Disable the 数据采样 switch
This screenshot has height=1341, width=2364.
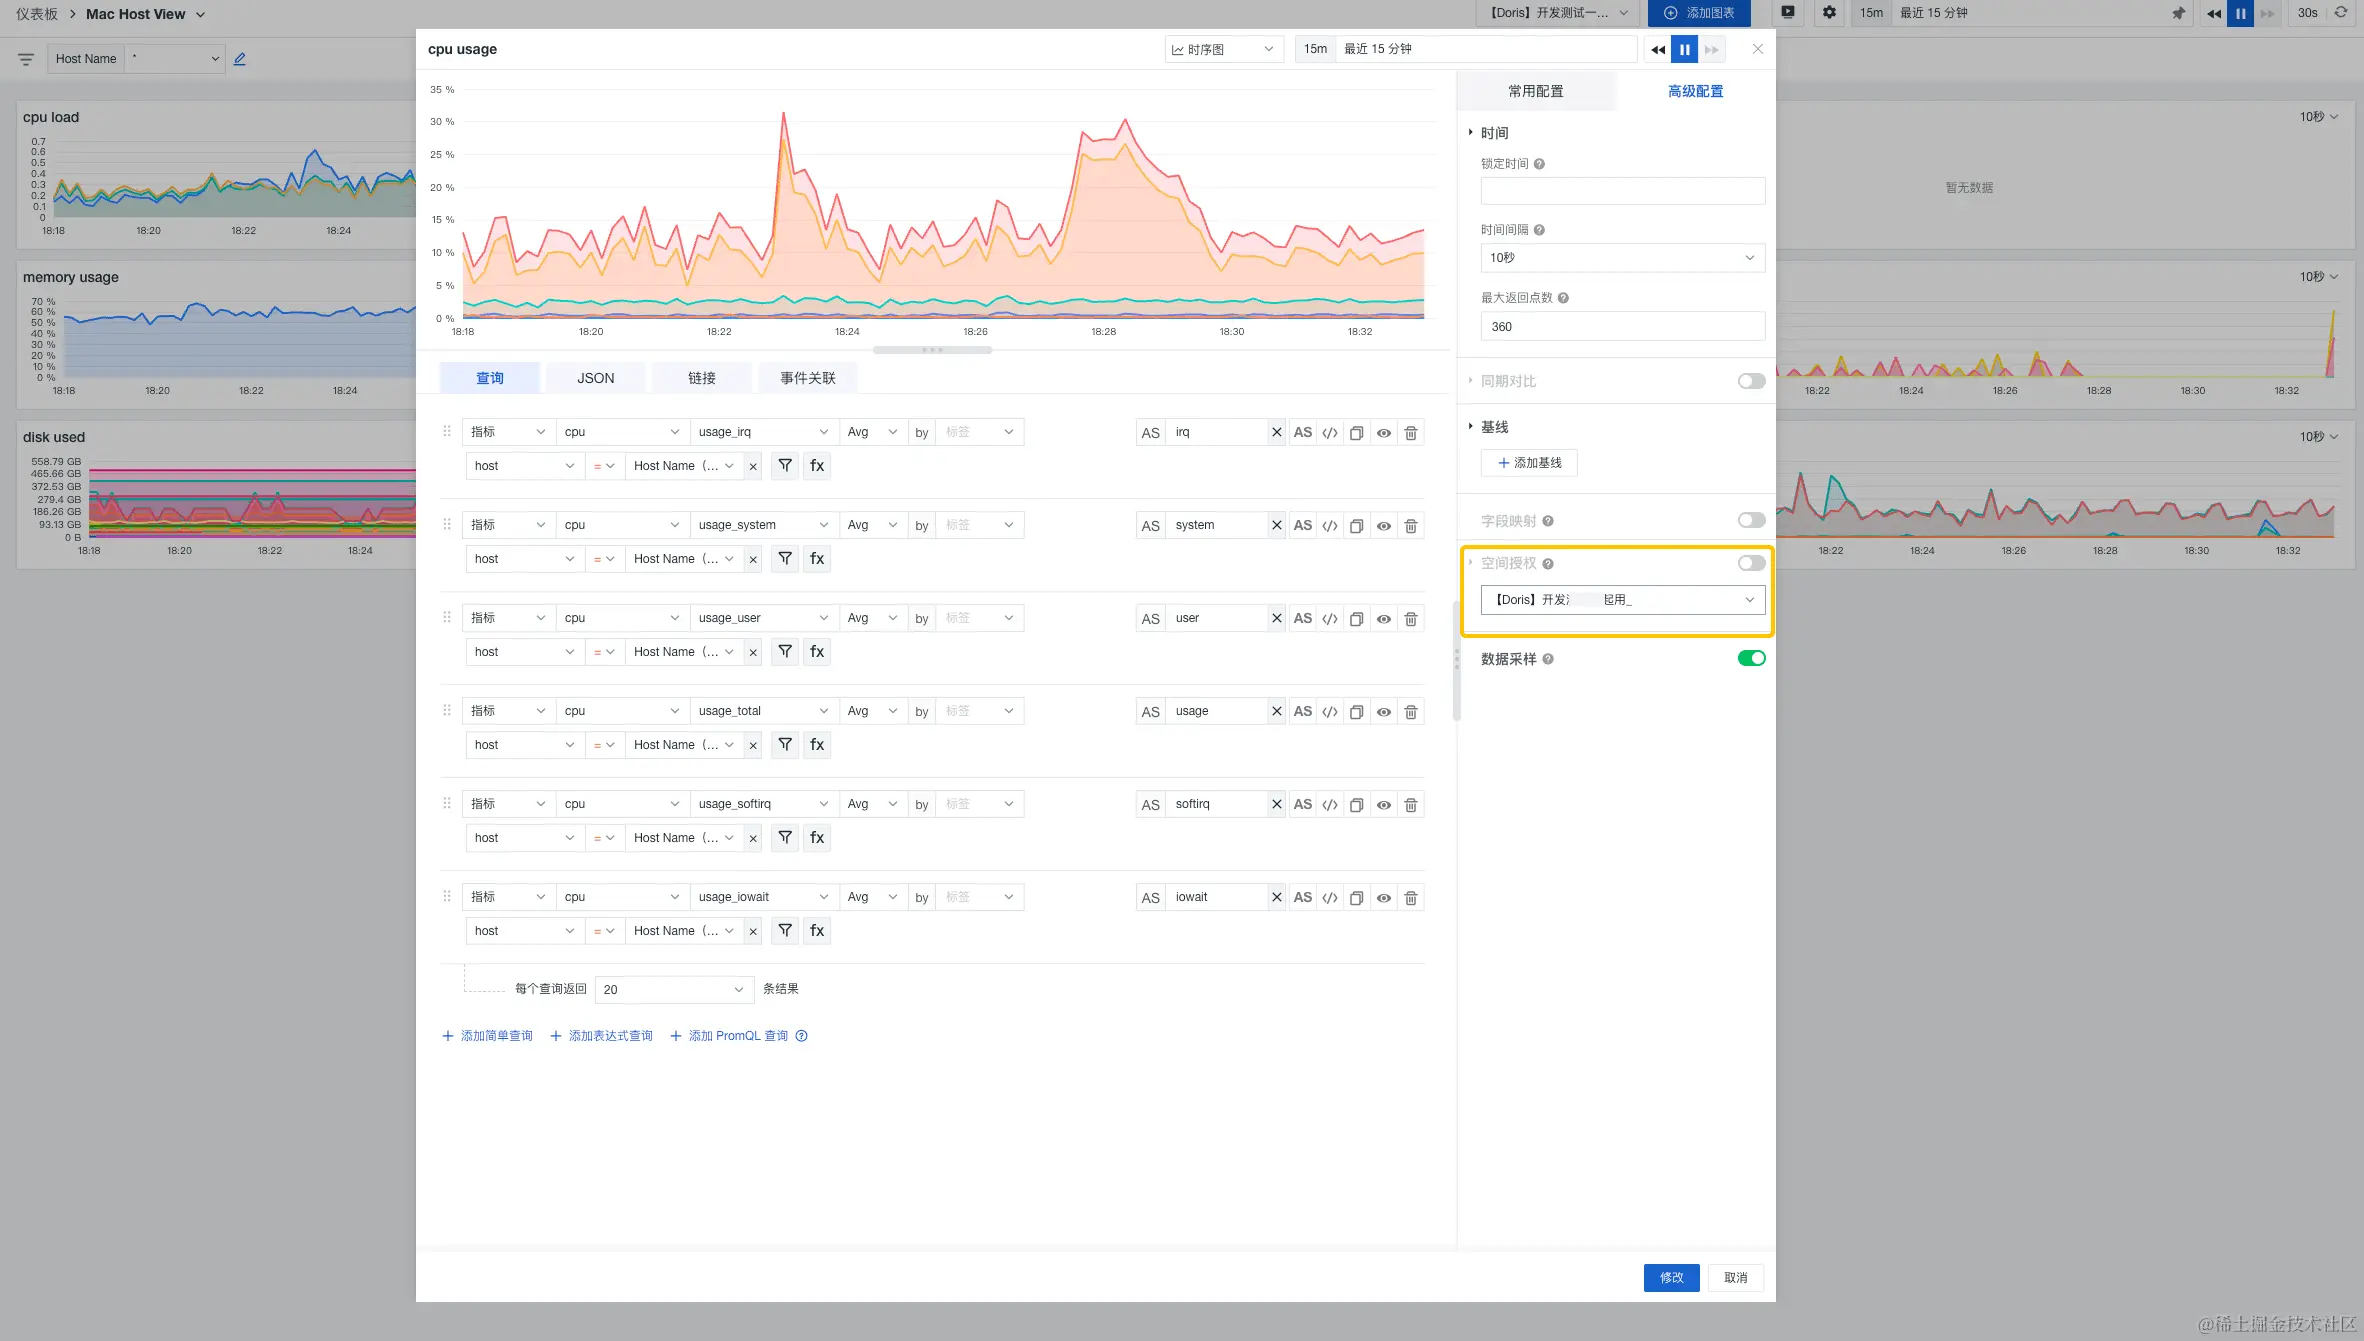tap(1751, 658)
